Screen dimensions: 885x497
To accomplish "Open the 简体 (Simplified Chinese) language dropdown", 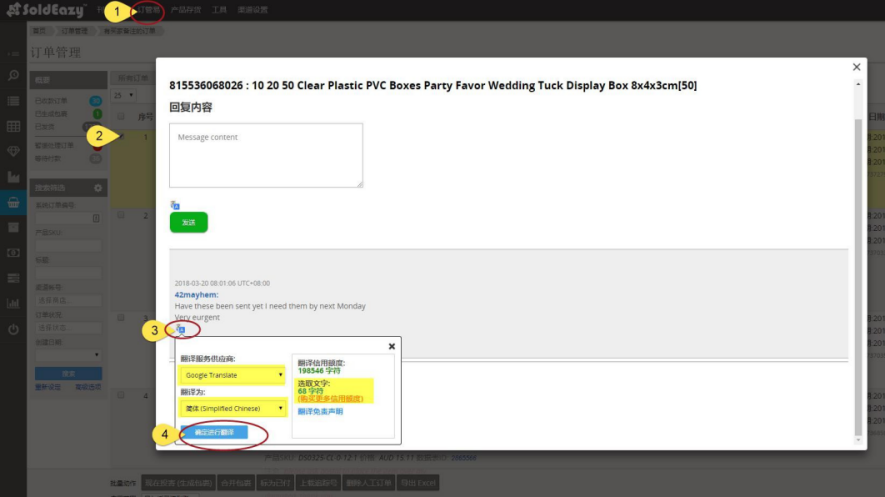I will pyautogui.click(x=233, y=408).
